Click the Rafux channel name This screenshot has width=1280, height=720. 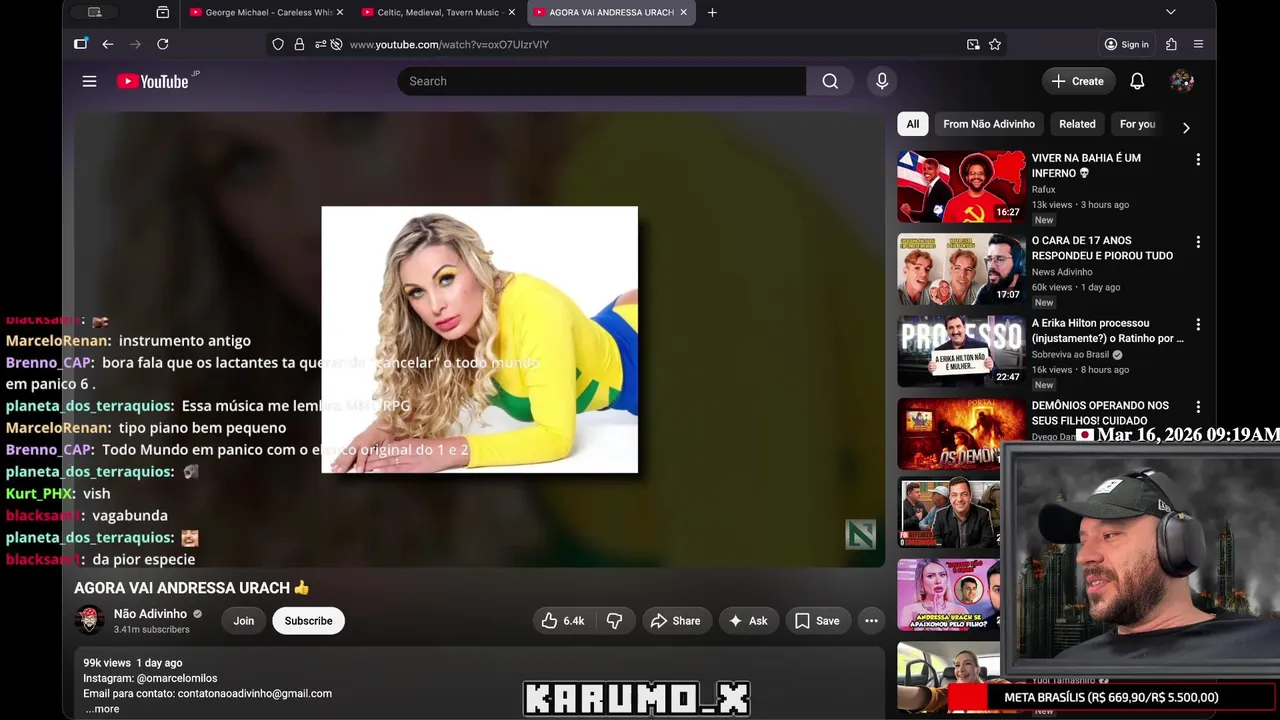1043,189
